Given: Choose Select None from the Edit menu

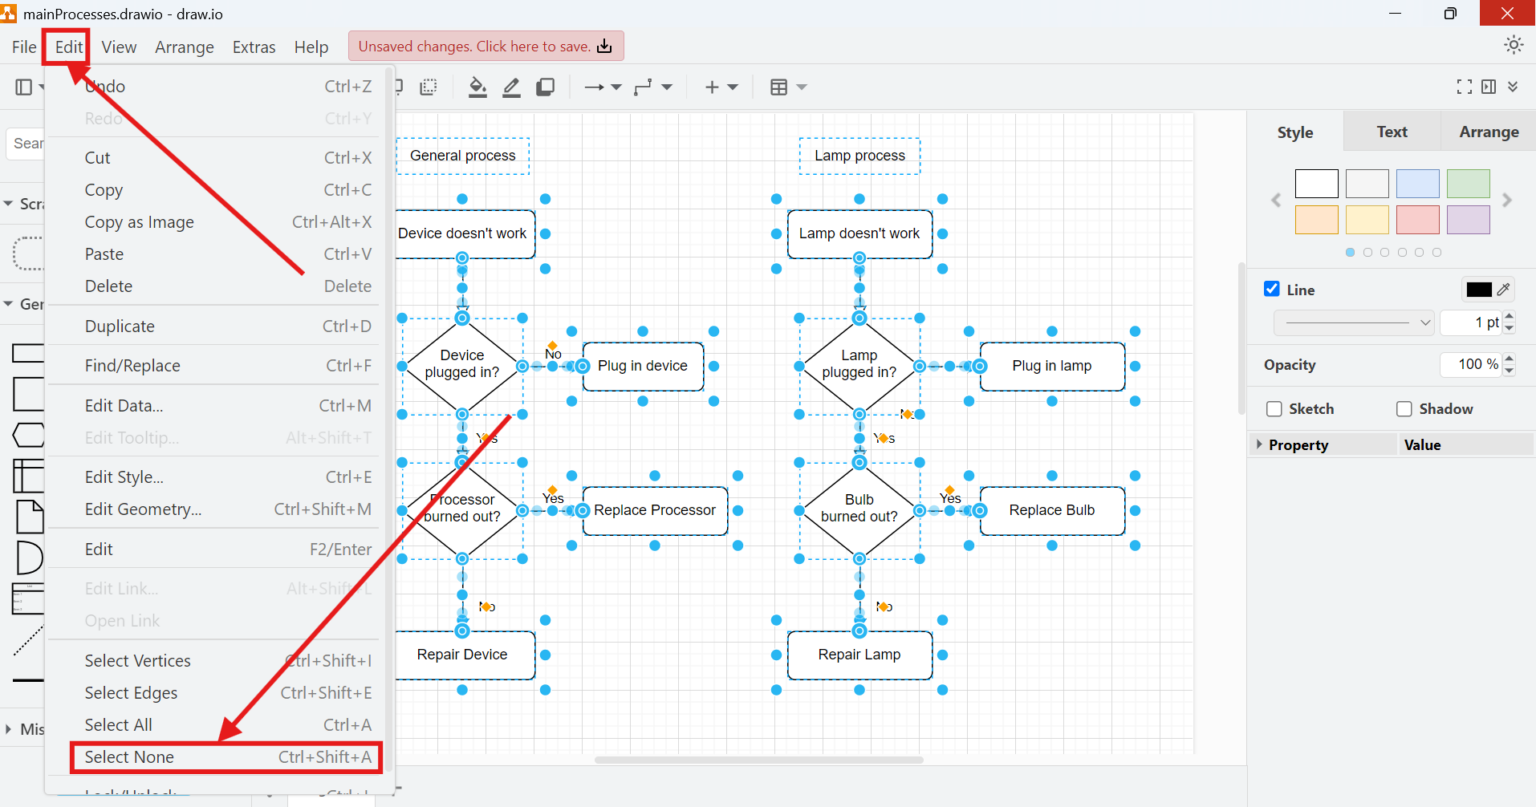Looking at the screenshot, I should tap(130, 757).
